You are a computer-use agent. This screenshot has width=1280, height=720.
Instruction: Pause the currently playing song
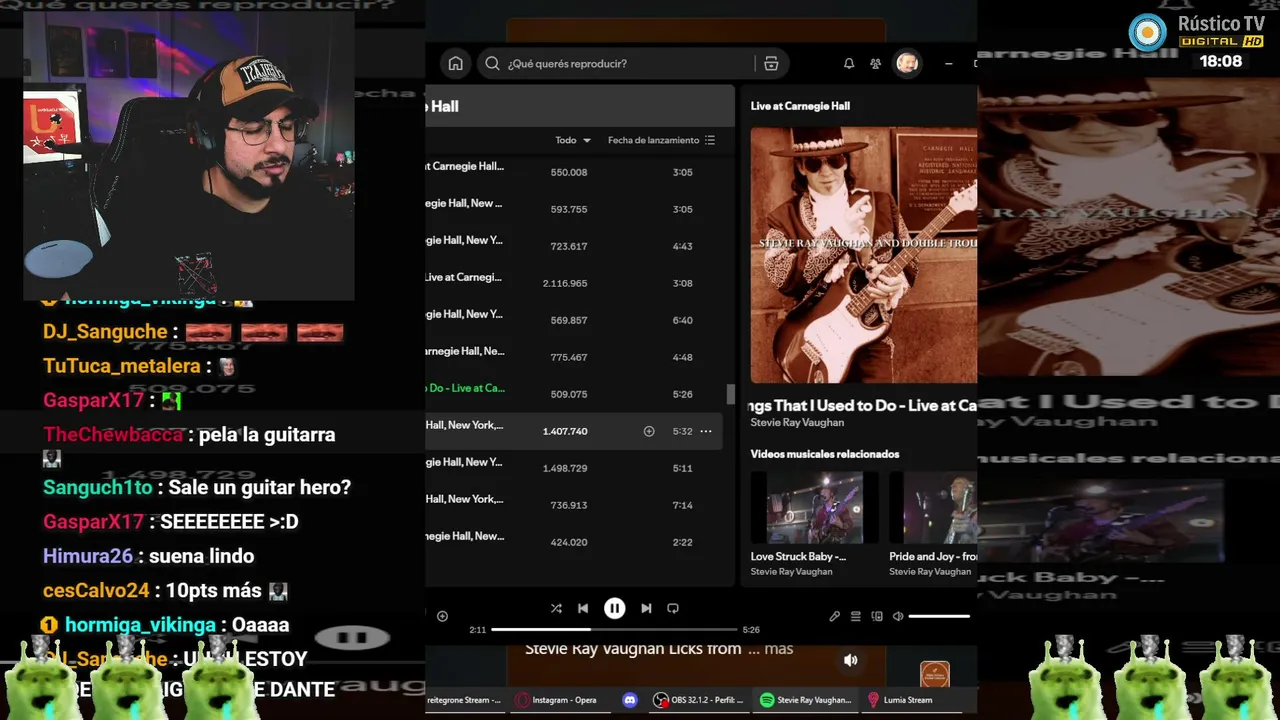pyautogui.click(x=615, y=608)
